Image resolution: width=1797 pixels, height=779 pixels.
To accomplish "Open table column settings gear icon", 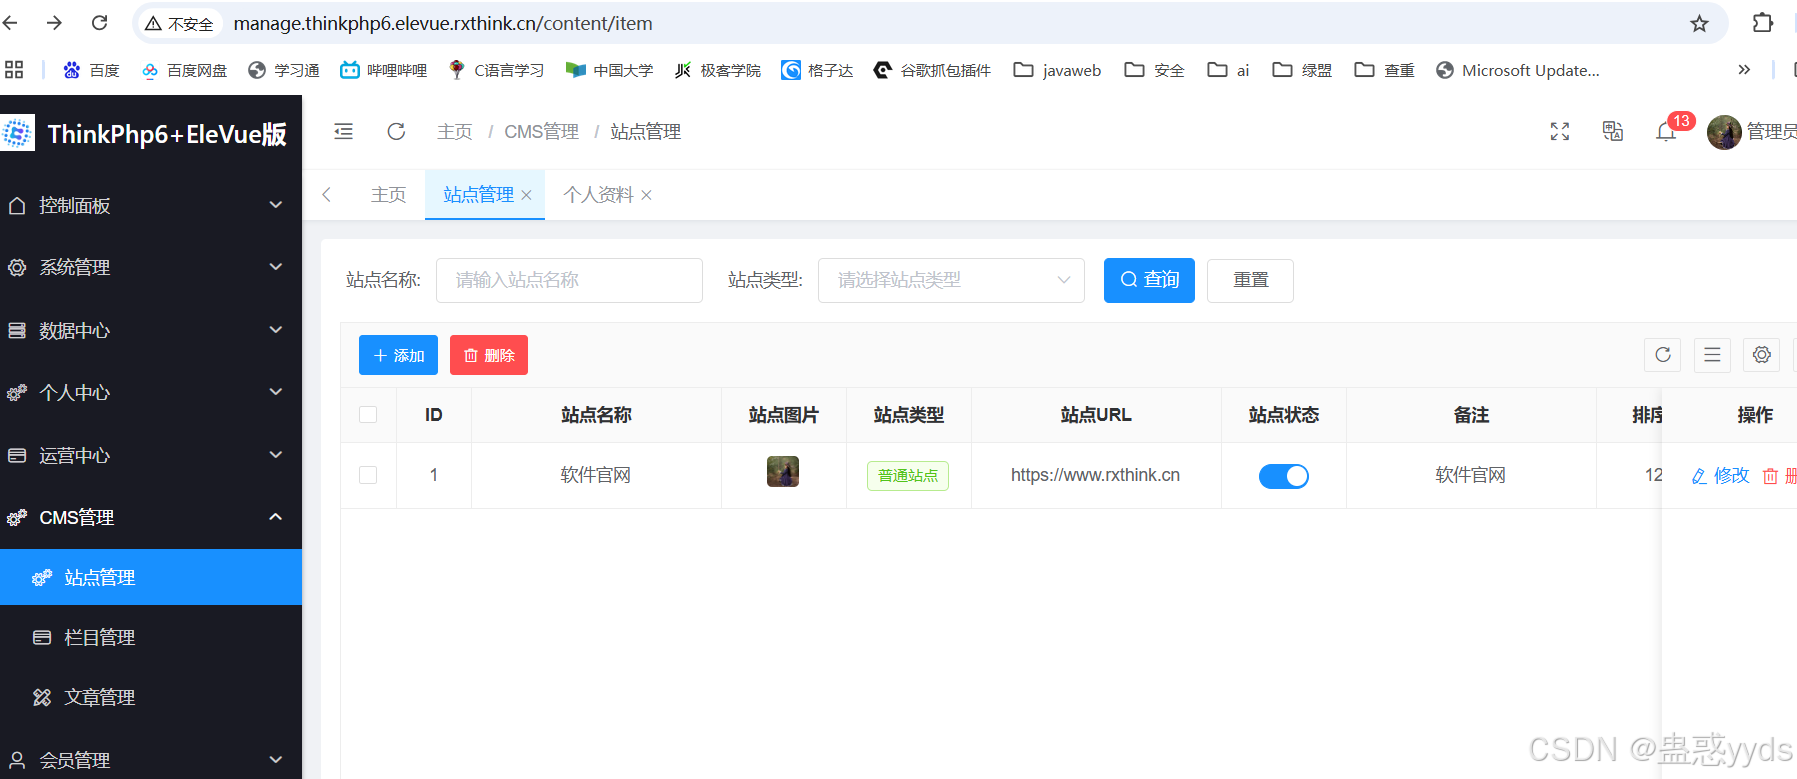I will pyautogui.click(x=1762, y=355).
